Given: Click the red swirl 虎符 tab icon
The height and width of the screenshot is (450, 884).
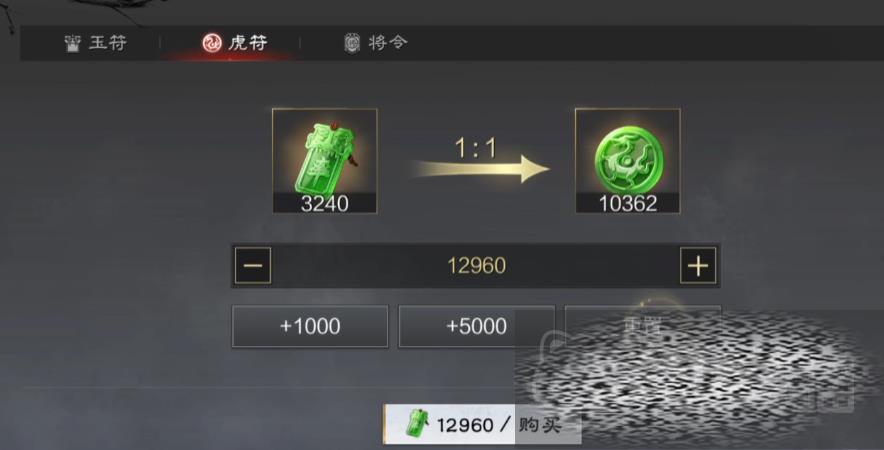Looking at the screenshot, I should (212, 42).
